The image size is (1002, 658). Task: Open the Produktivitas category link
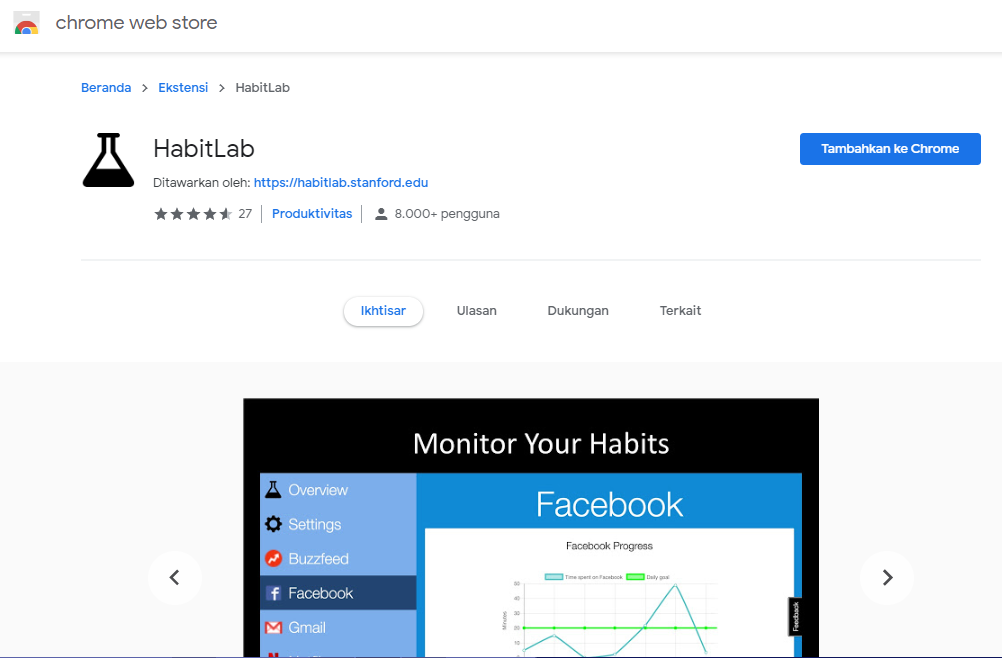point(312,213)
